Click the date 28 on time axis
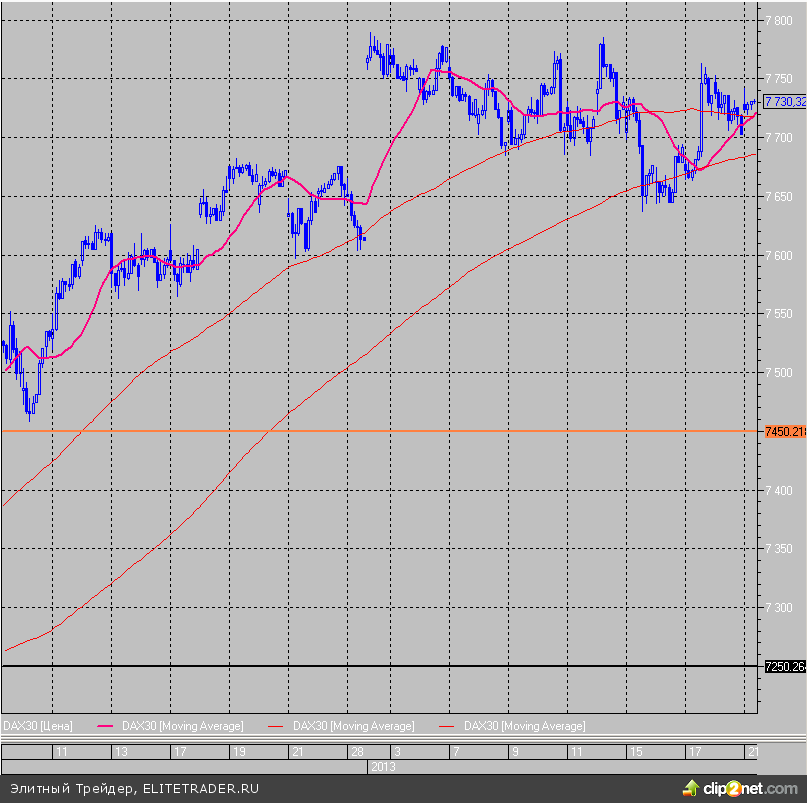The height and width of the screenshot is (803, 807). coord(355,751)
